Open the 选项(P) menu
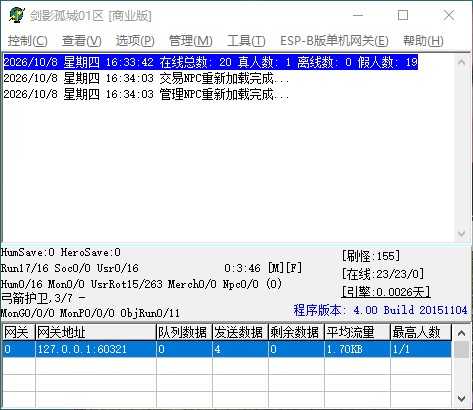473x410 pixels. pyautogui.click(x=135, y=41)
